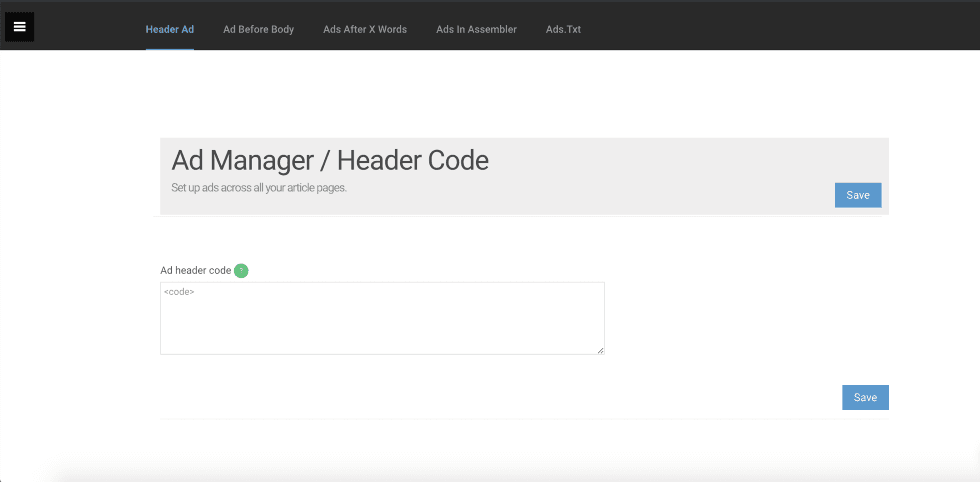The width and height of the screenshot is (980, 482).
Task: Click empty space in dark navigation bar
Action: [780, 27]
